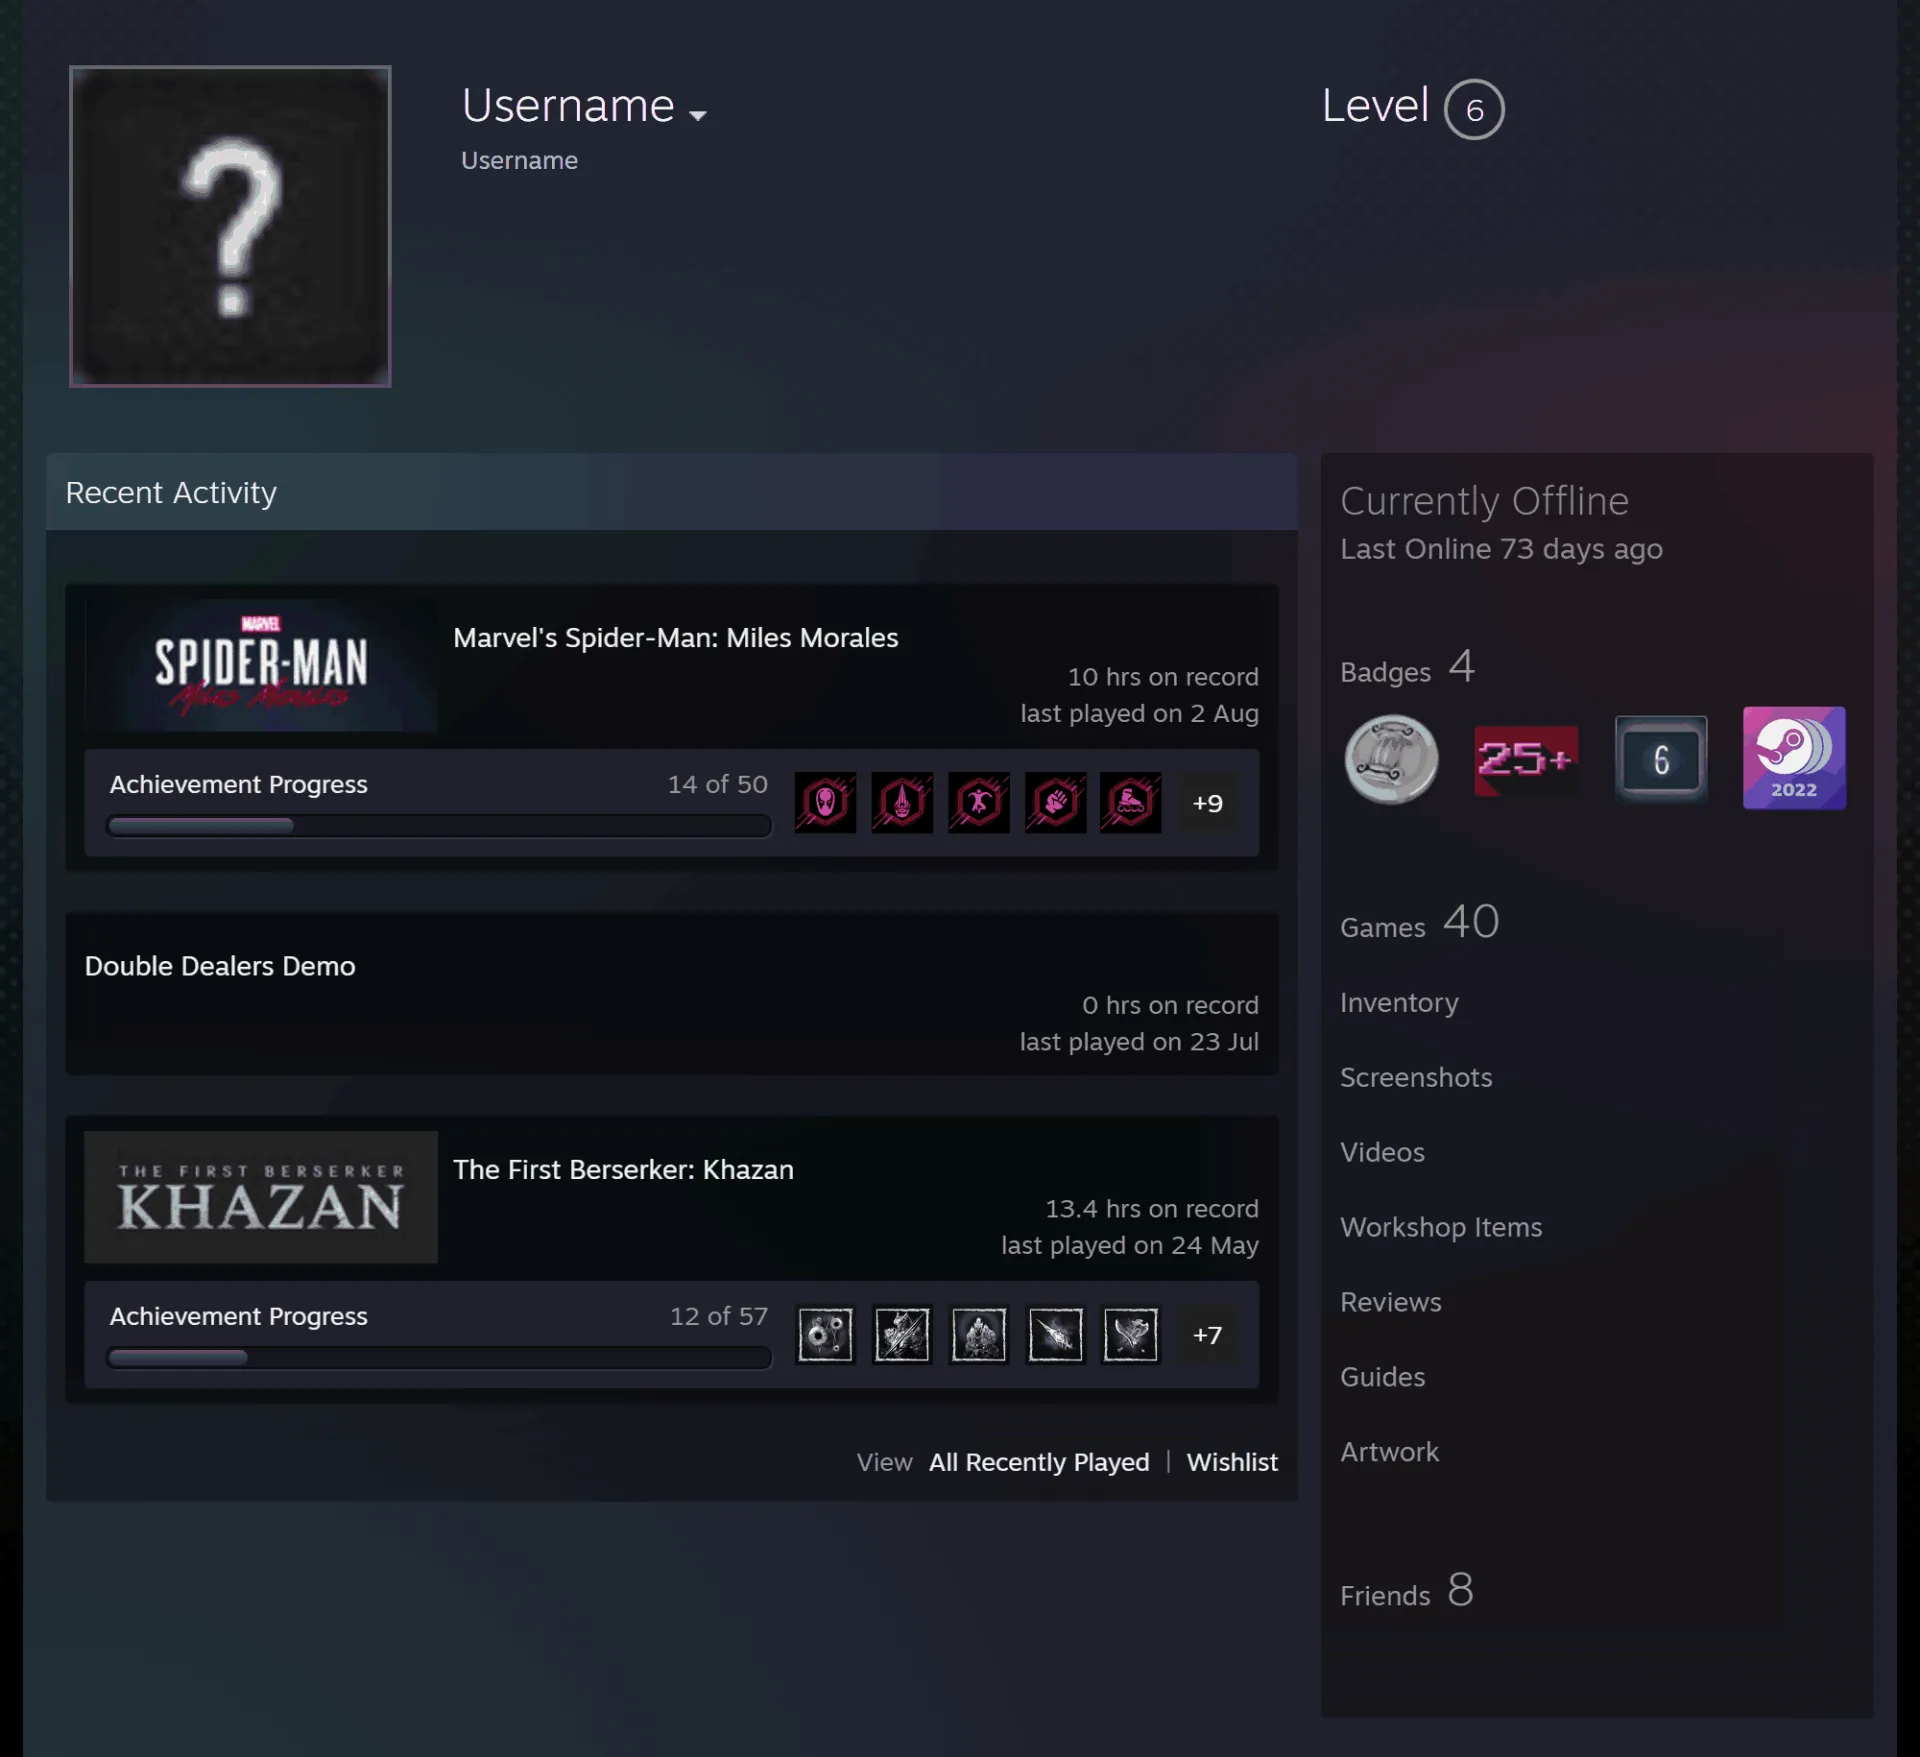This screenshot has width=1920, height=1757.
Task: Open the Videos link
Action: click(1382, 1152)
